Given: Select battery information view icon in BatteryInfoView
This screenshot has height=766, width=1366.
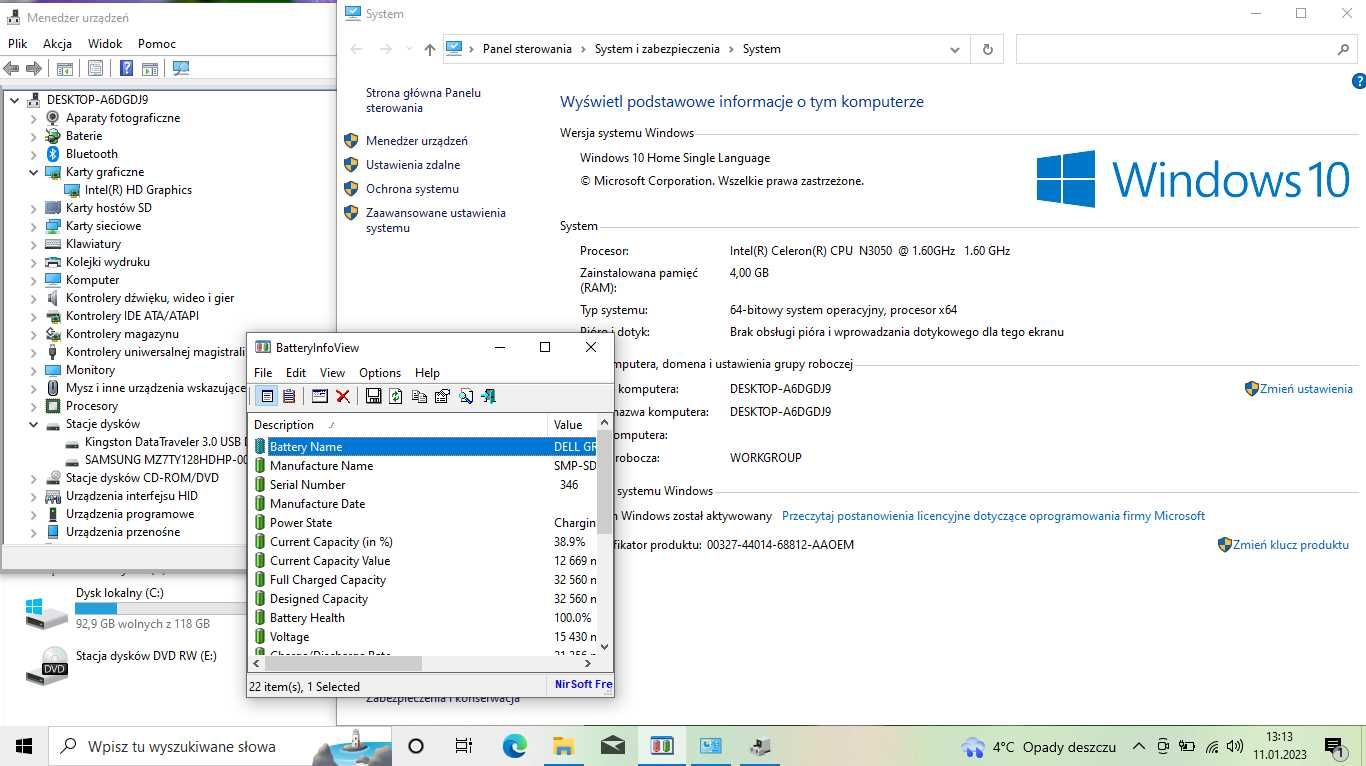Looking at the screenshot, I should click(x=267, y=396).
